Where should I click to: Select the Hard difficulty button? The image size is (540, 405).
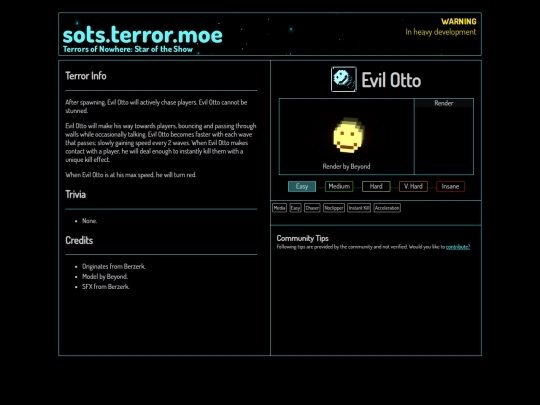coord(376,186)
